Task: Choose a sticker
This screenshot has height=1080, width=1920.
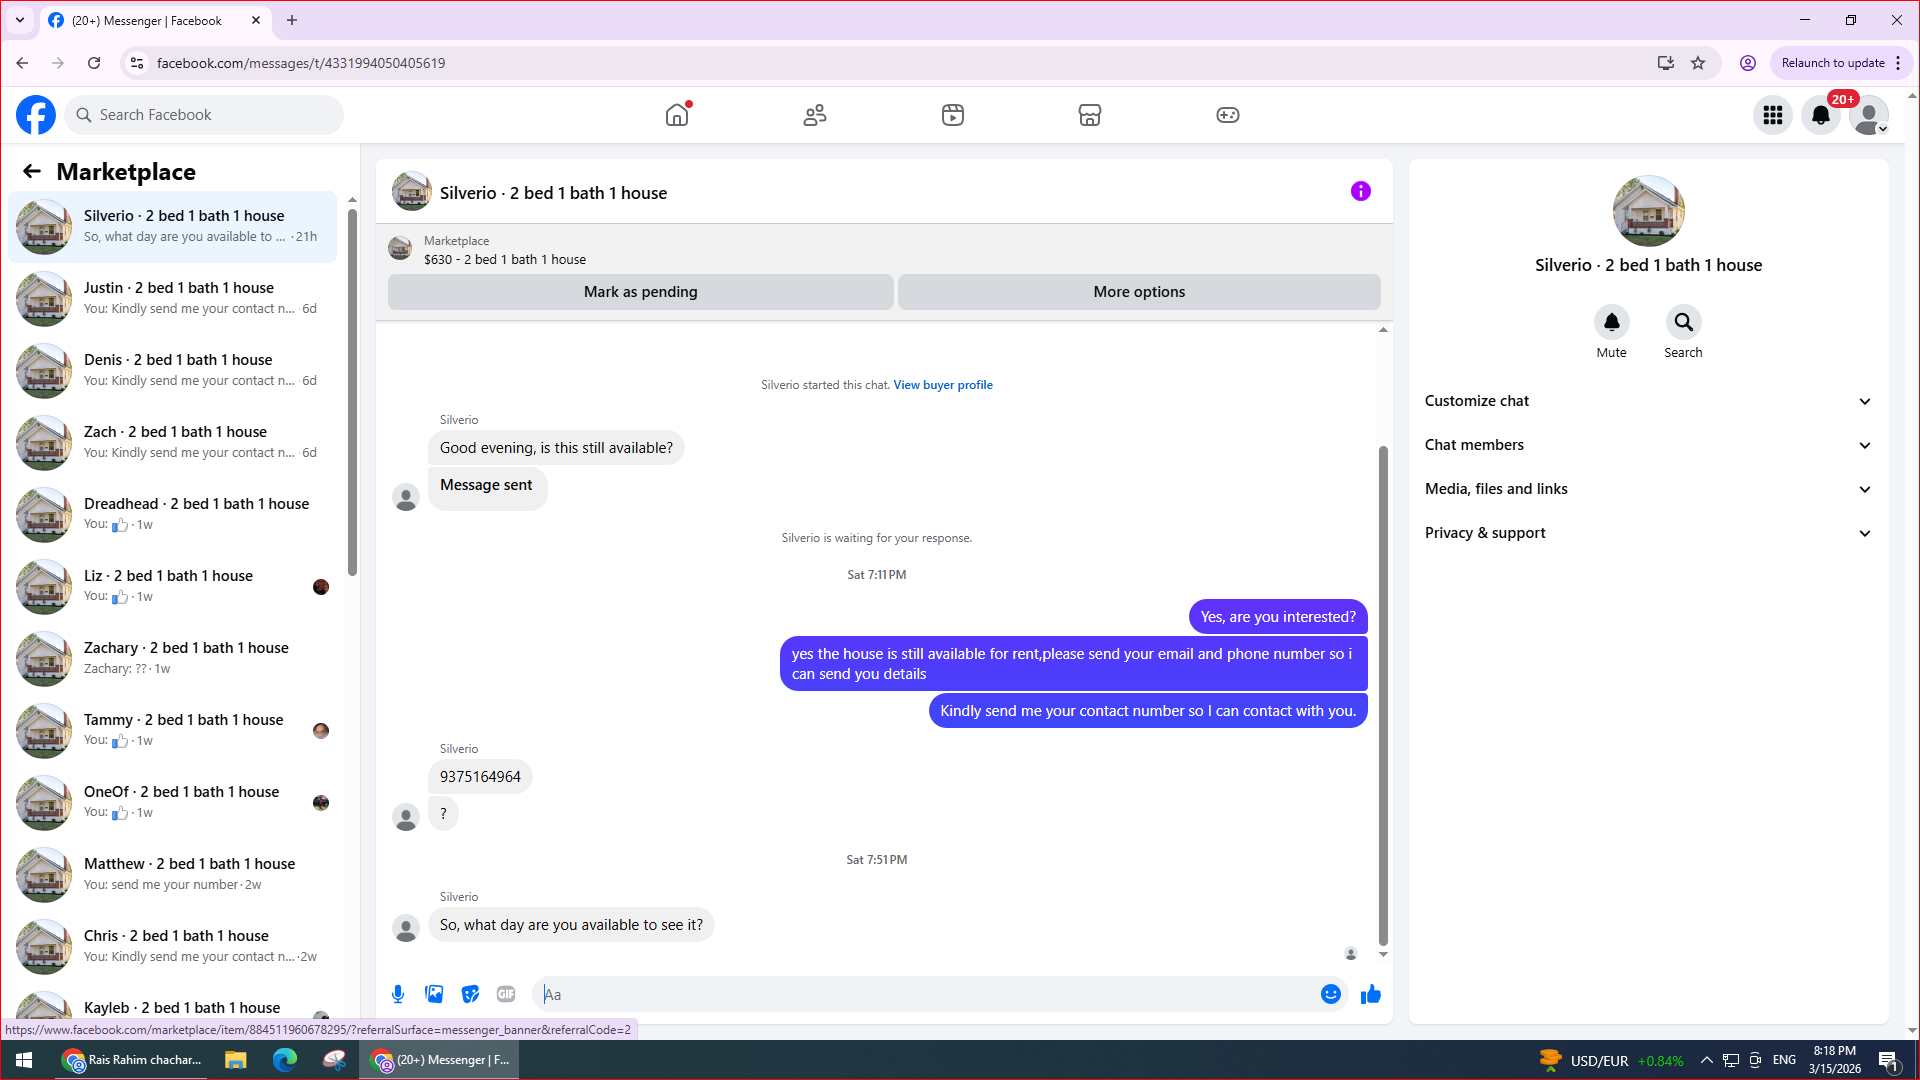Action: 470,994
